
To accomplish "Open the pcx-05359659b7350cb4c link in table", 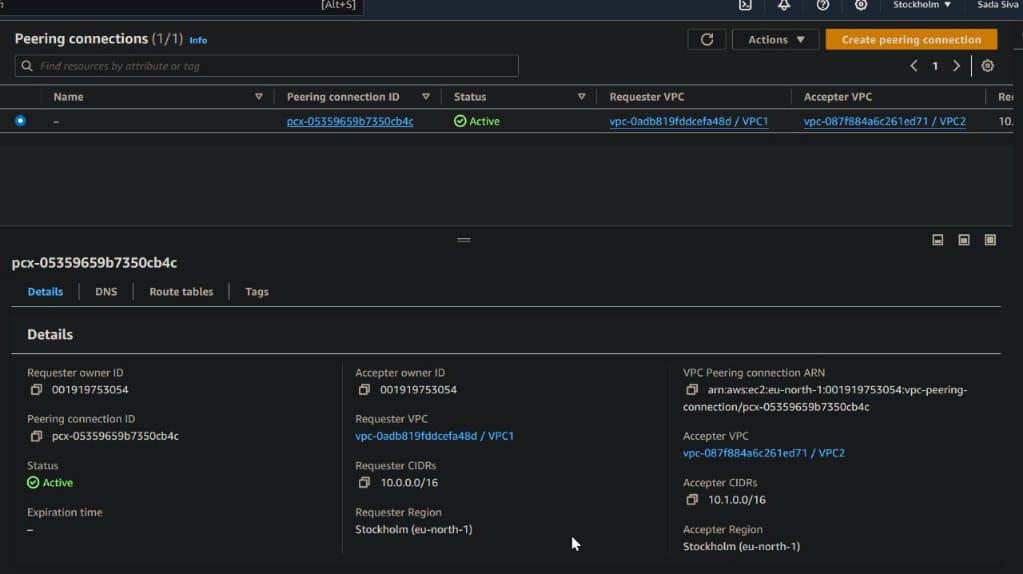I will (x=349, y=122).
